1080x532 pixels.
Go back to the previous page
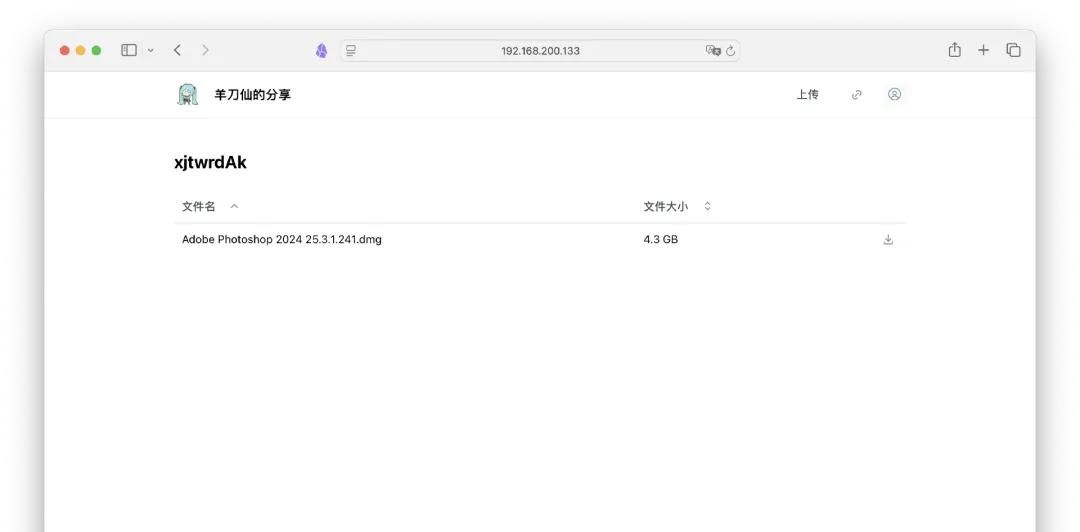178,50
